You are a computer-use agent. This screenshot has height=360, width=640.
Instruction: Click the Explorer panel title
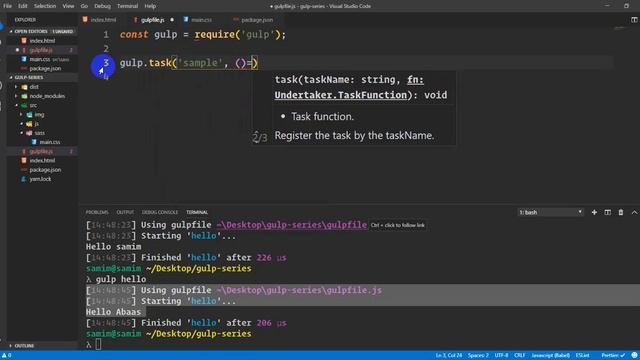25,20
